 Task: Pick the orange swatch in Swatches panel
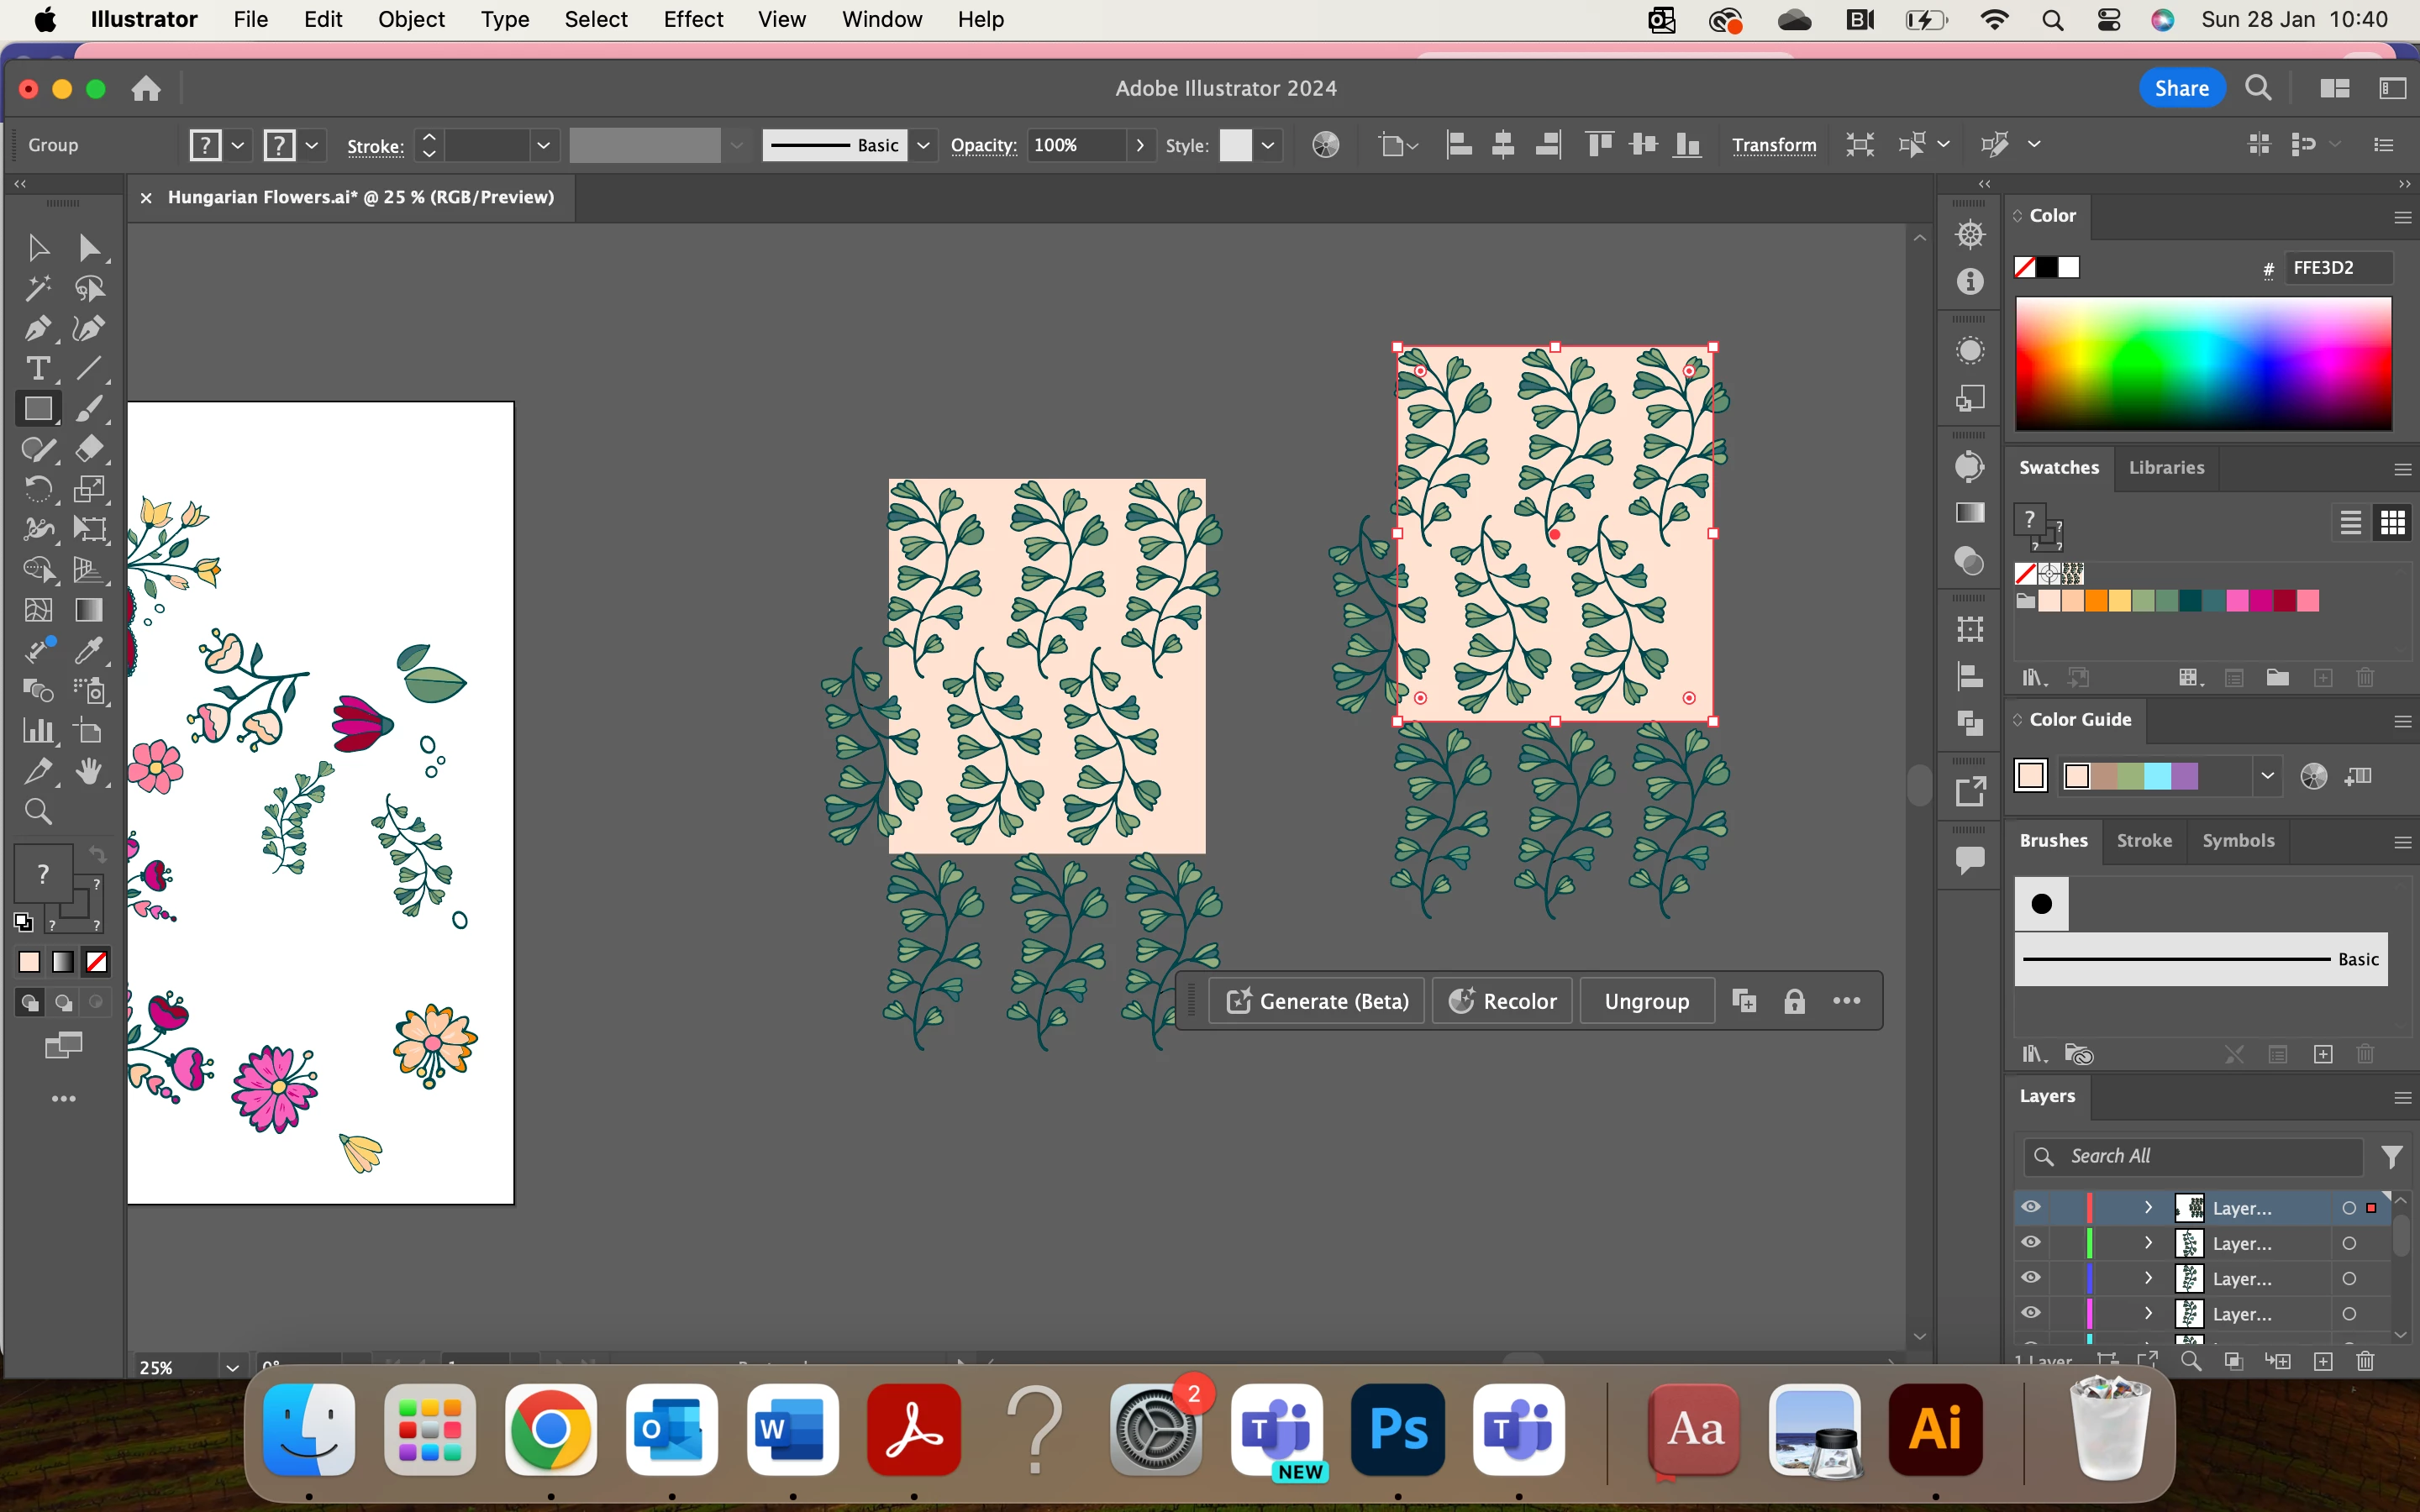point(2096,601)
